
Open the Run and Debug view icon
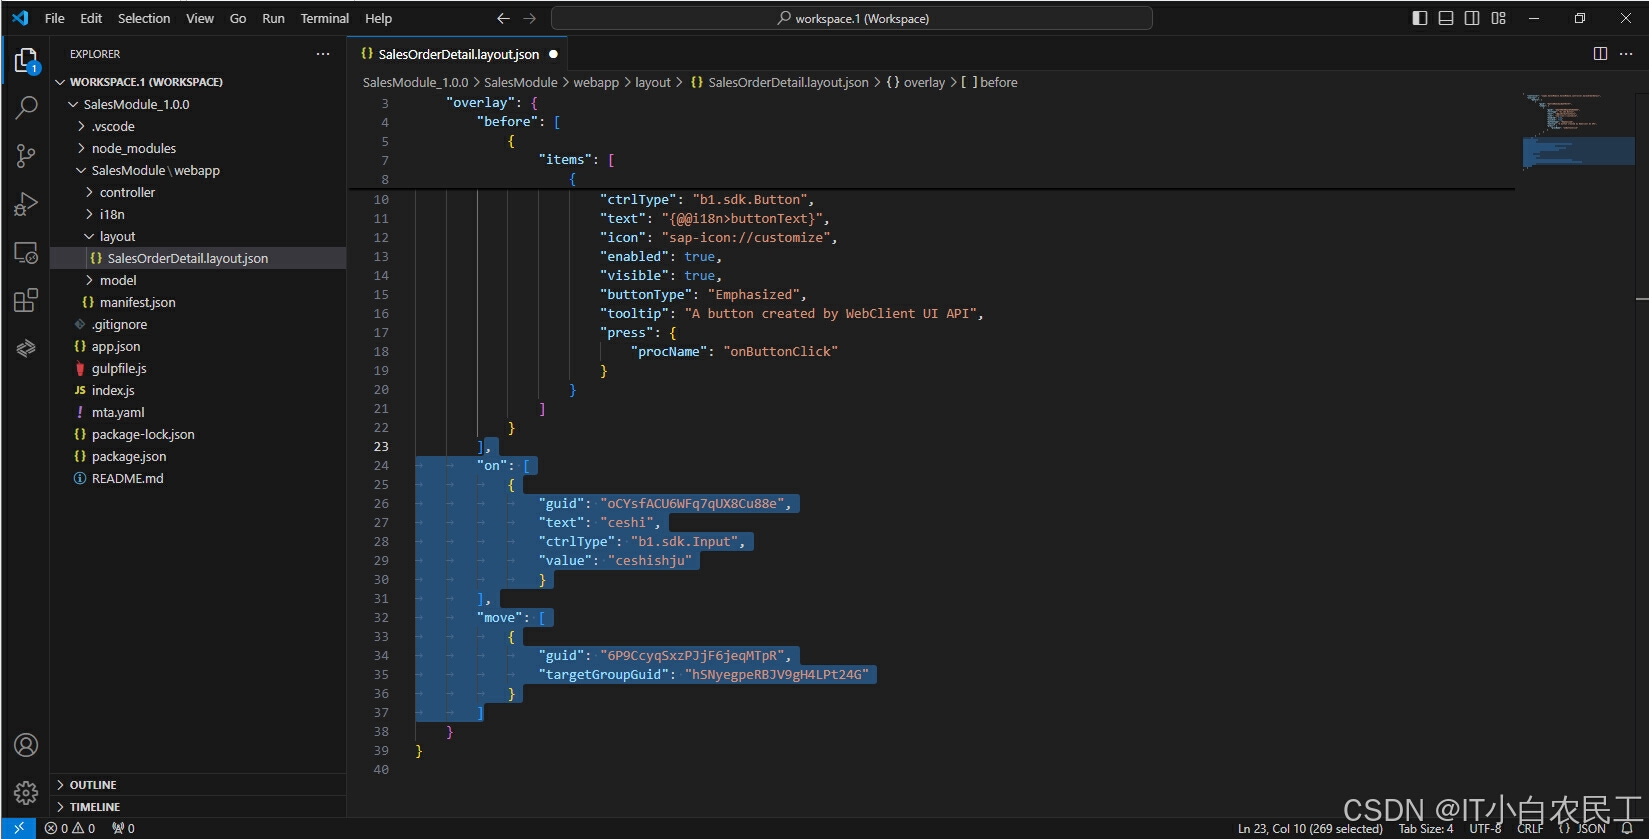click(26, 204)
